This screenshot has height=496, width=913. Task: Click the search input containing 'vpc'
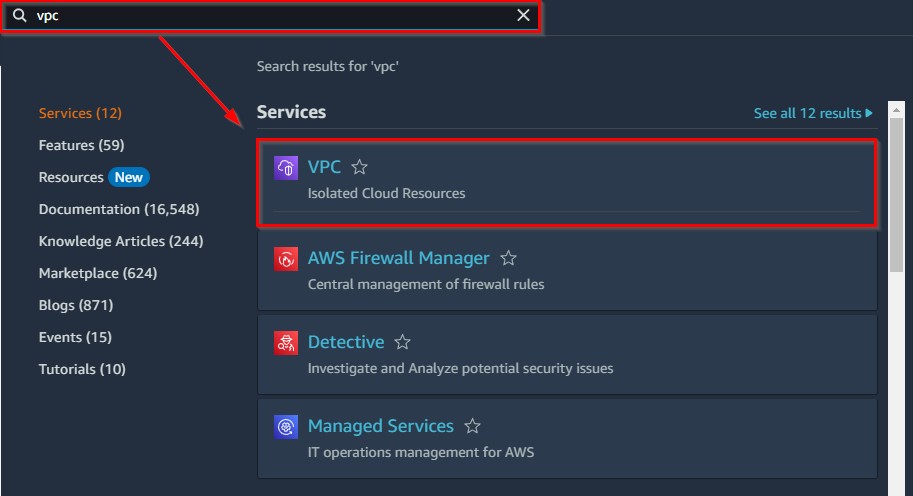pyautogui.click(x=270, y=16)
